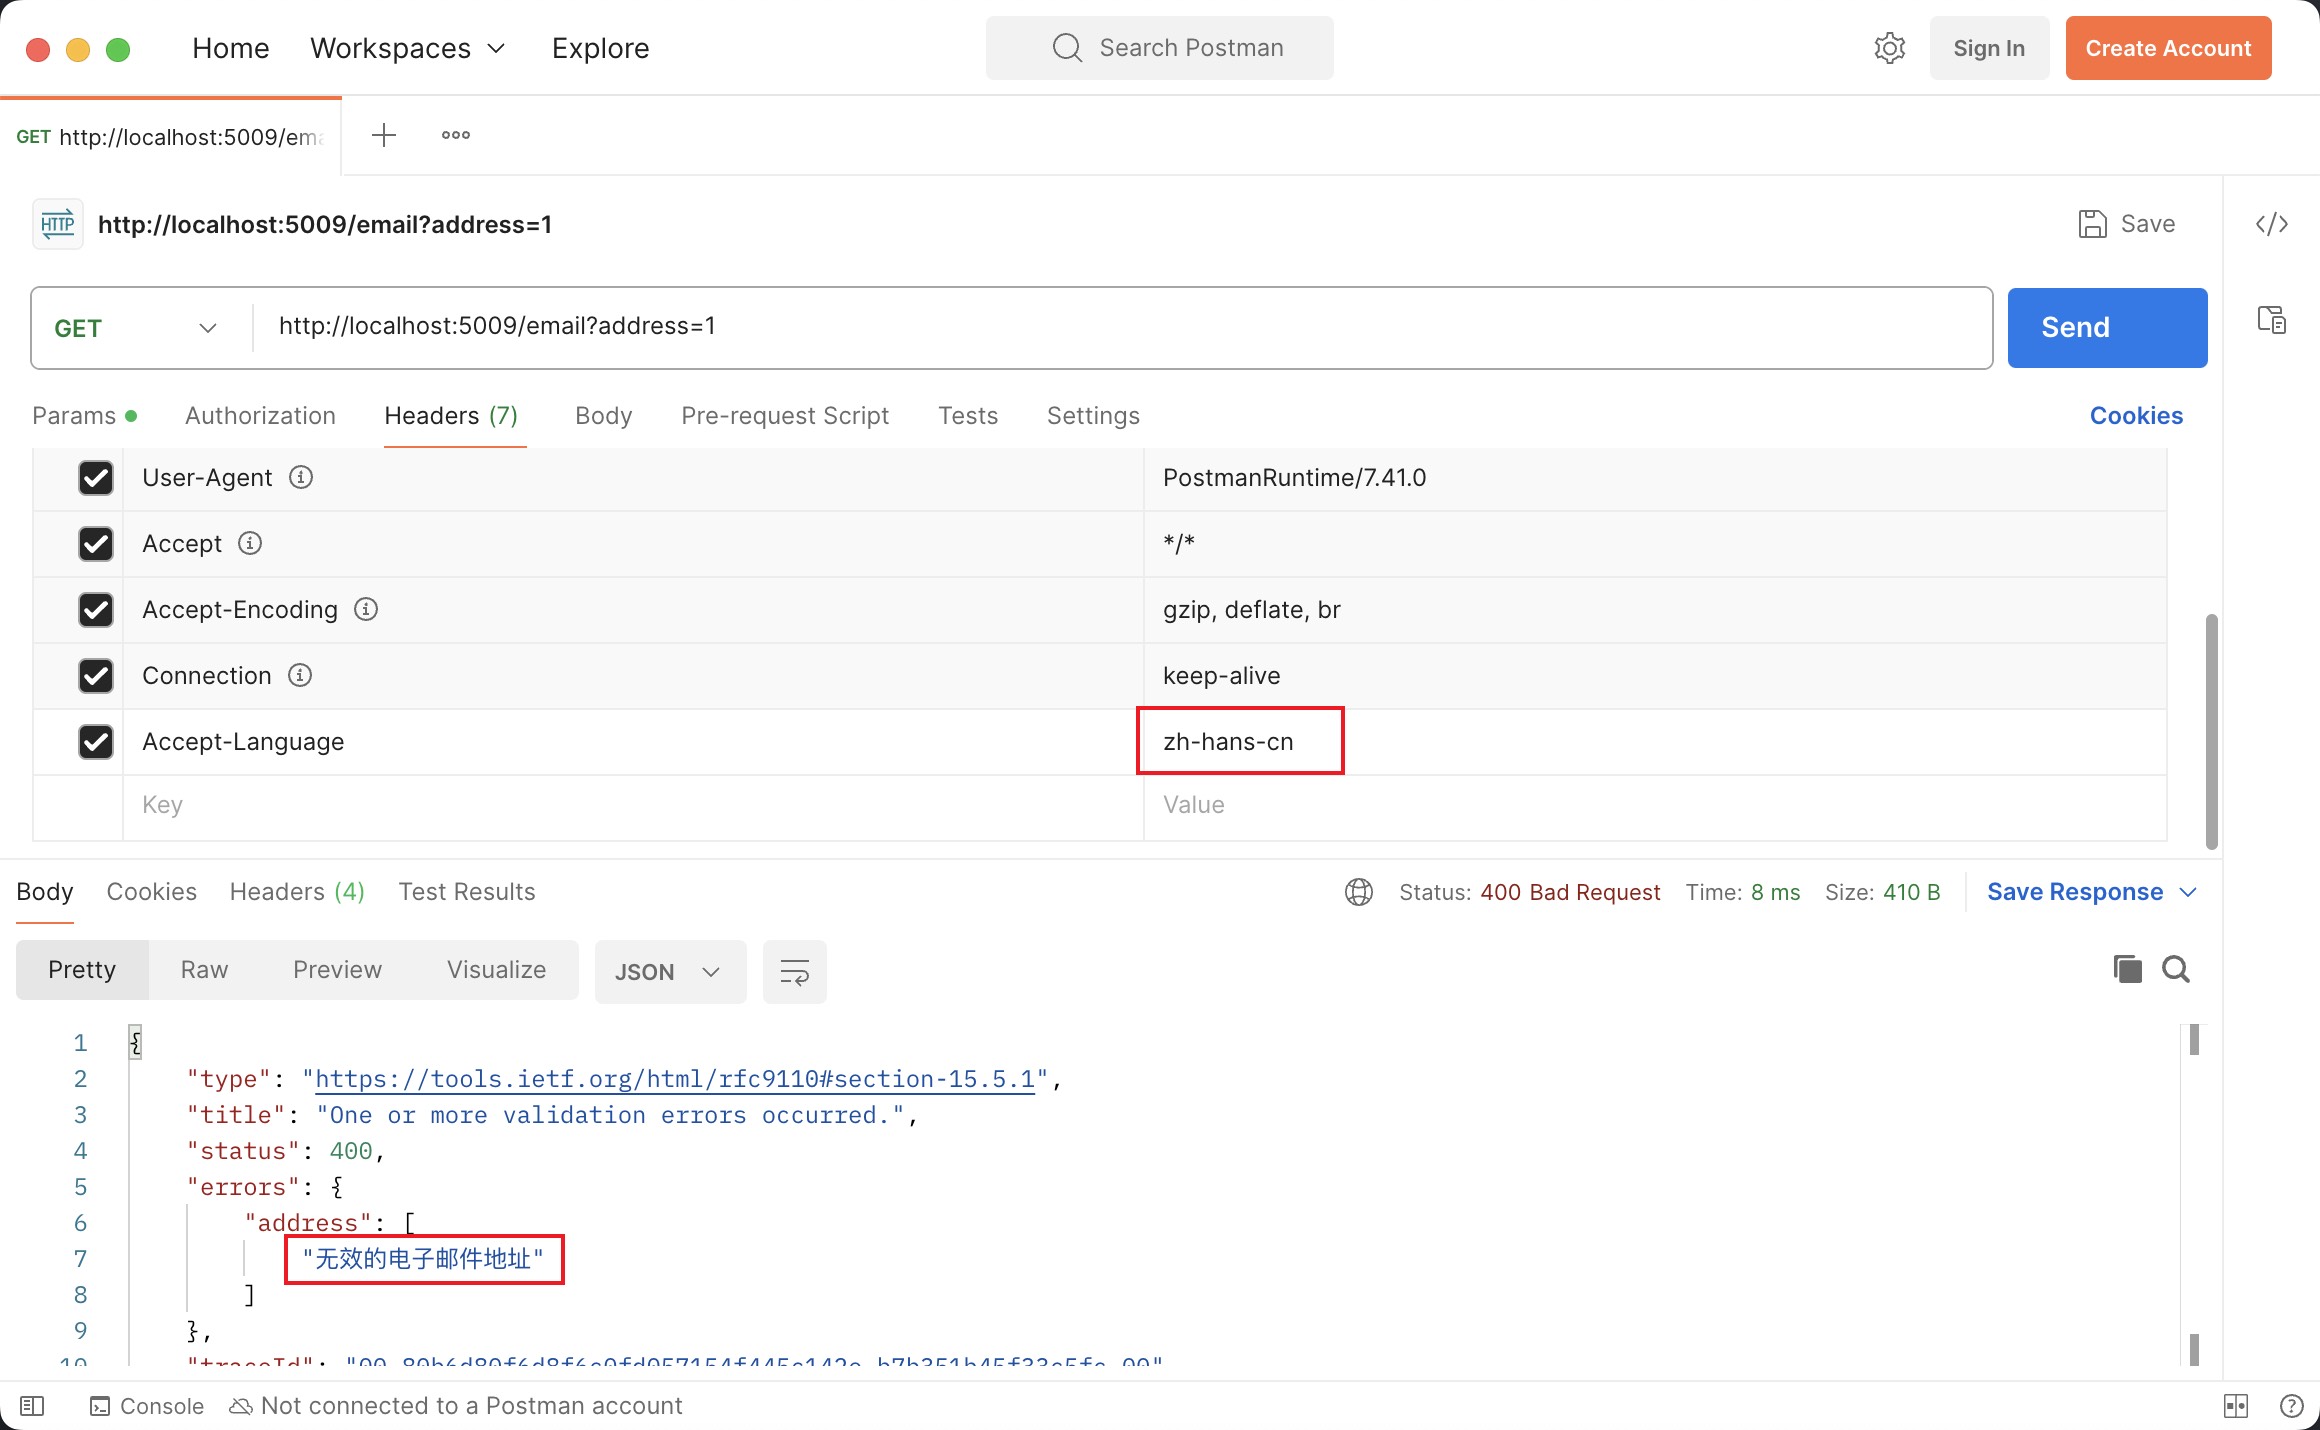Click the settings gear icon
Image resolution: width=2320 pixels, height=1430 pixels.
pos(1889,46)
